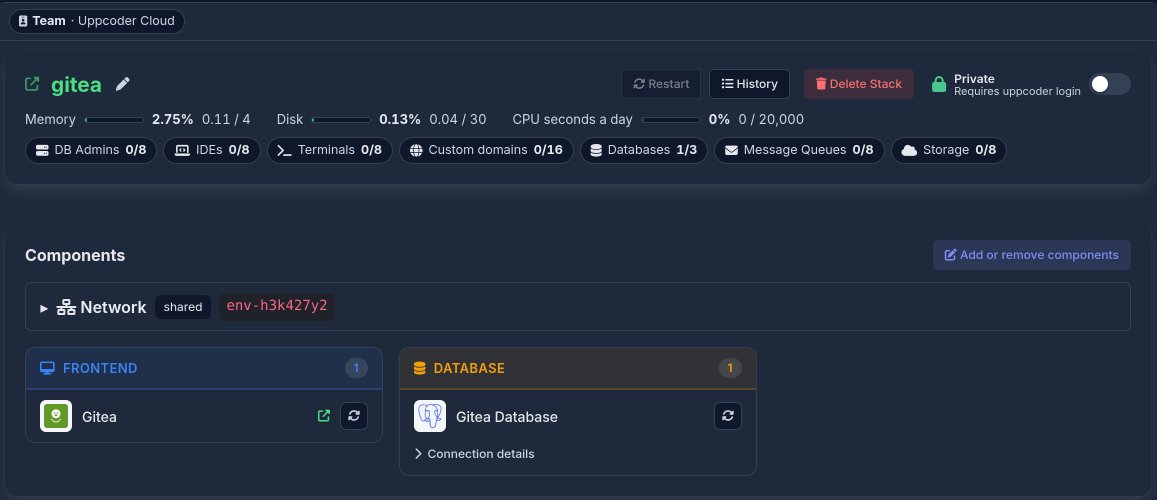Screen dimensions: 1157x500
Task: Click the Components heading
Action: click(75, 255)
